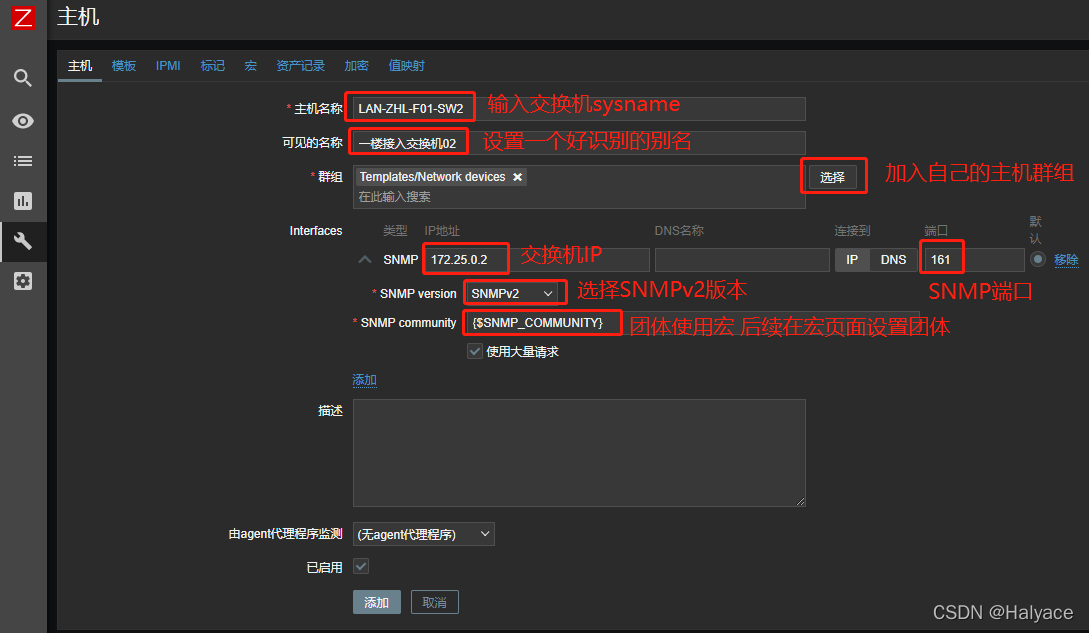
Task: Focus the SNMP IP地址 field
Action: (x=537, y=259)
